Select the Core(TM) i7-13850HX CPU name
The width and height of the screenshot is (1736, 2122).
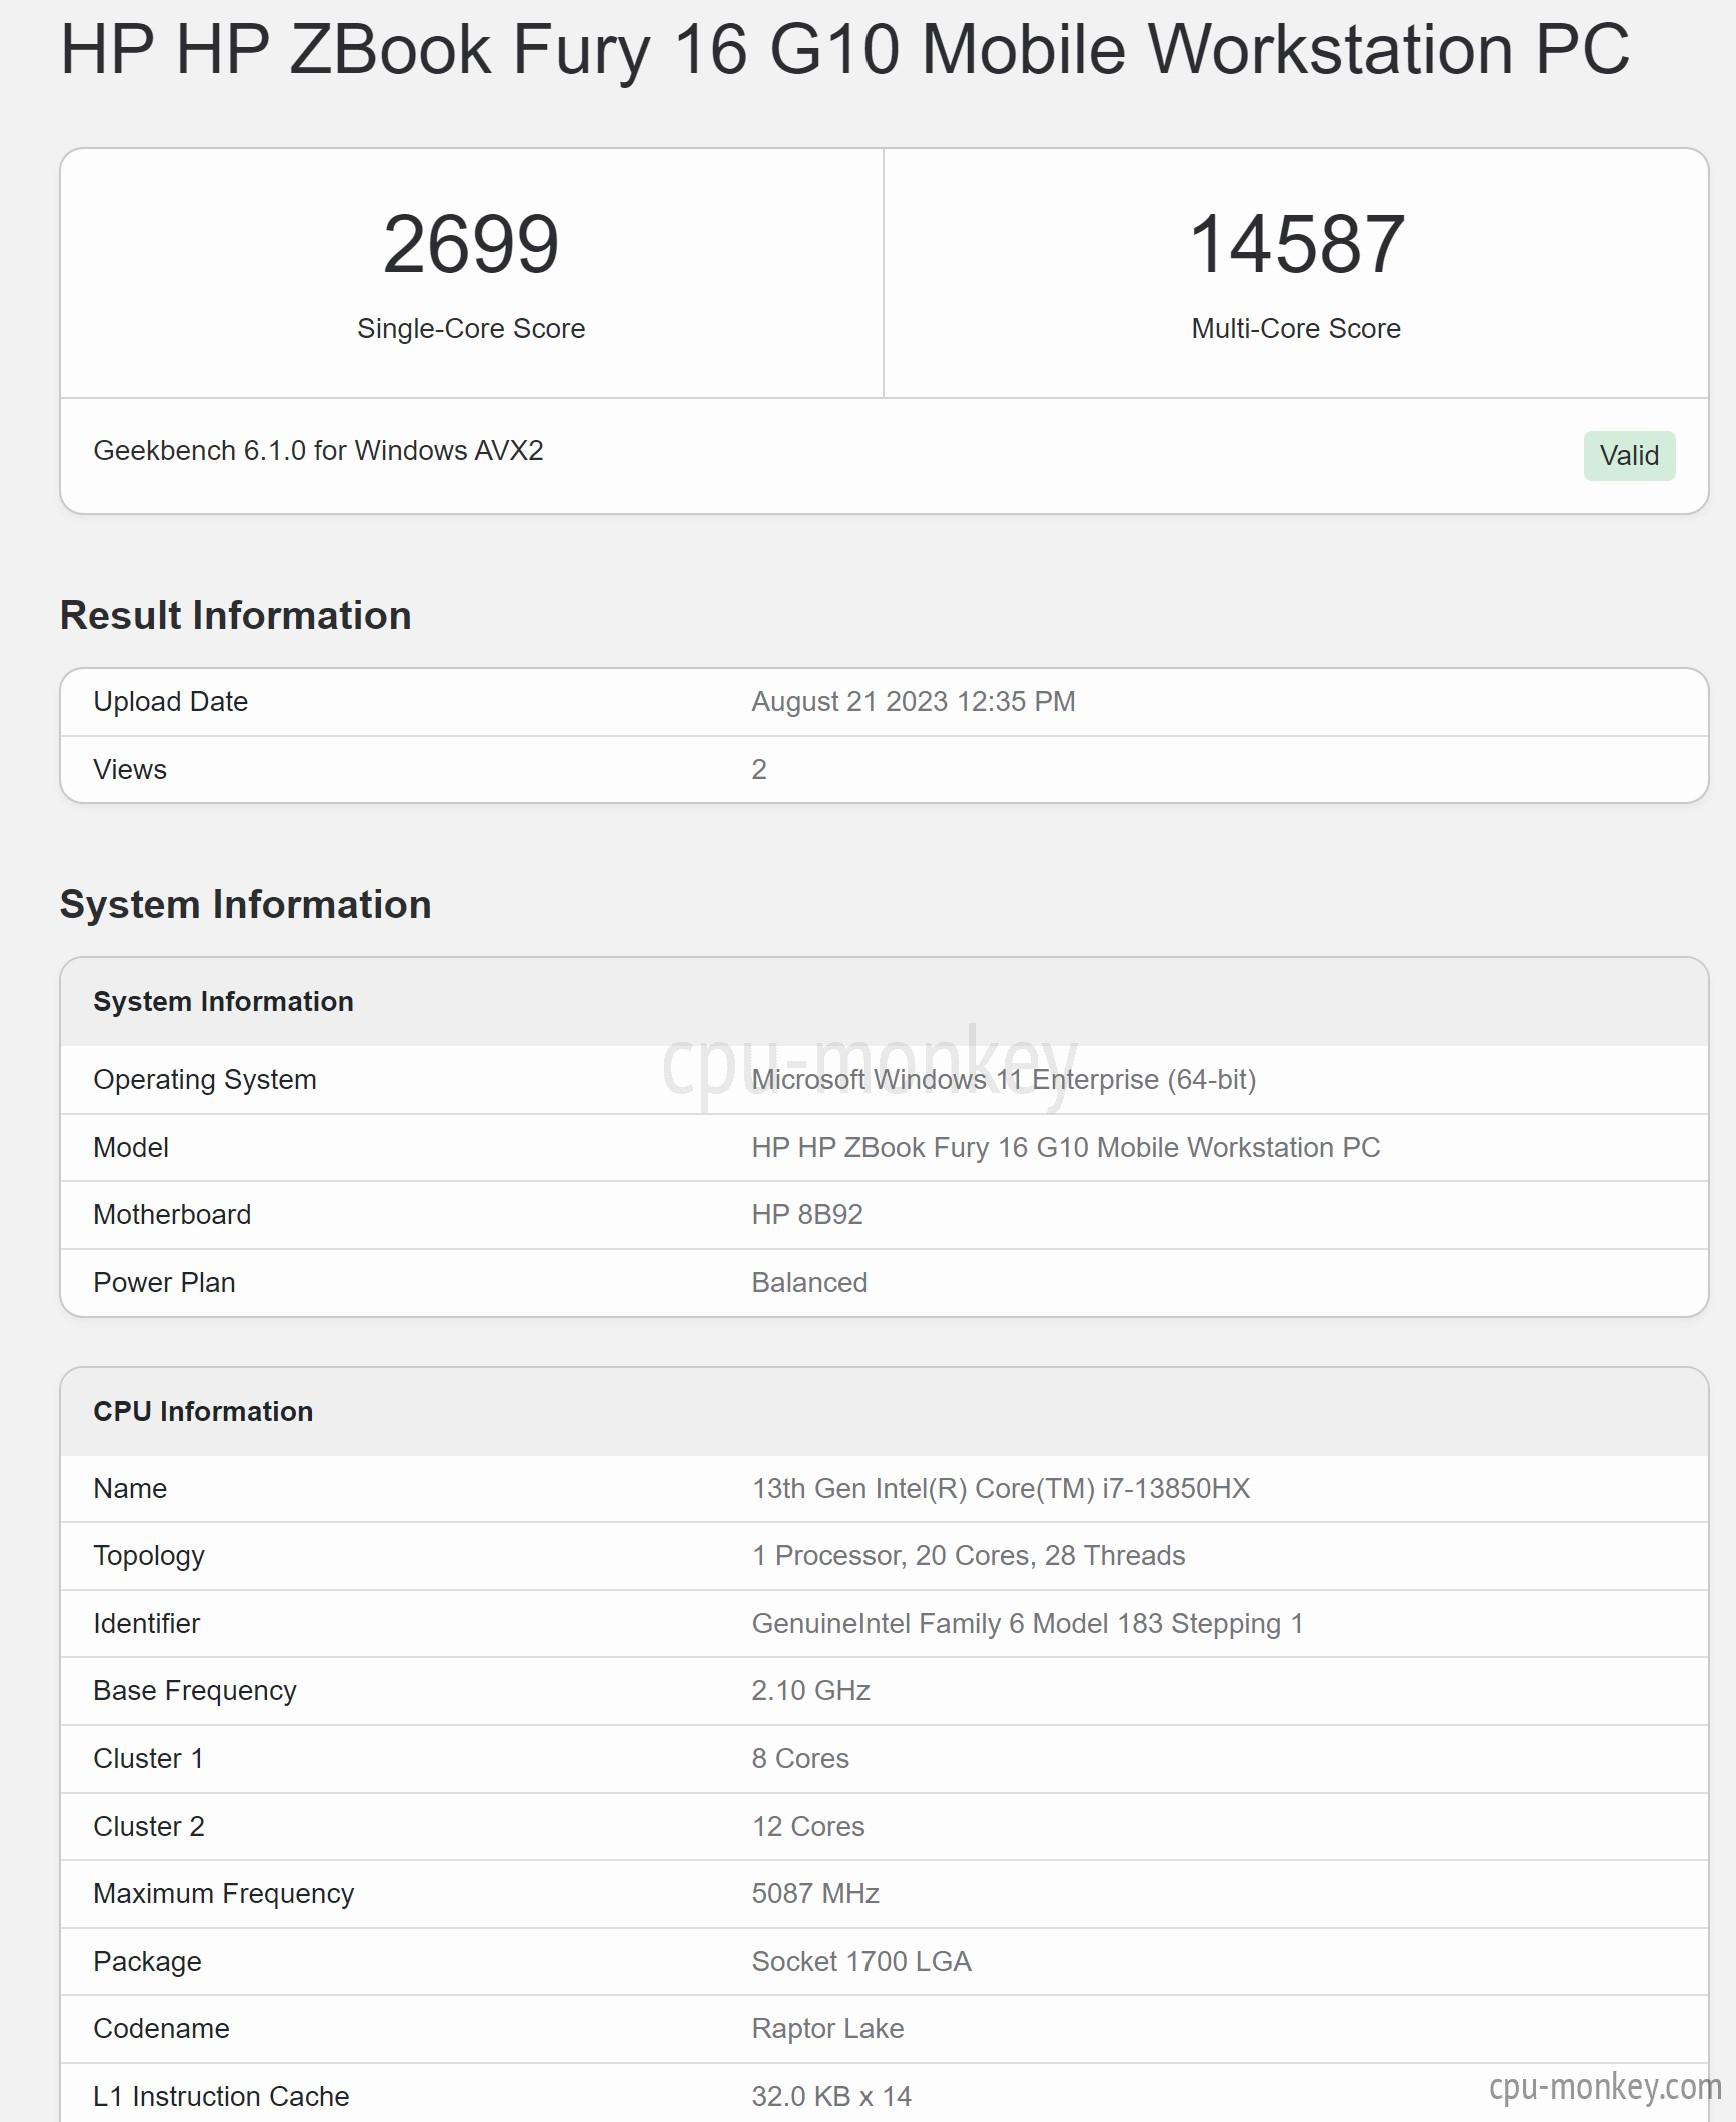click(1000, 1489)
